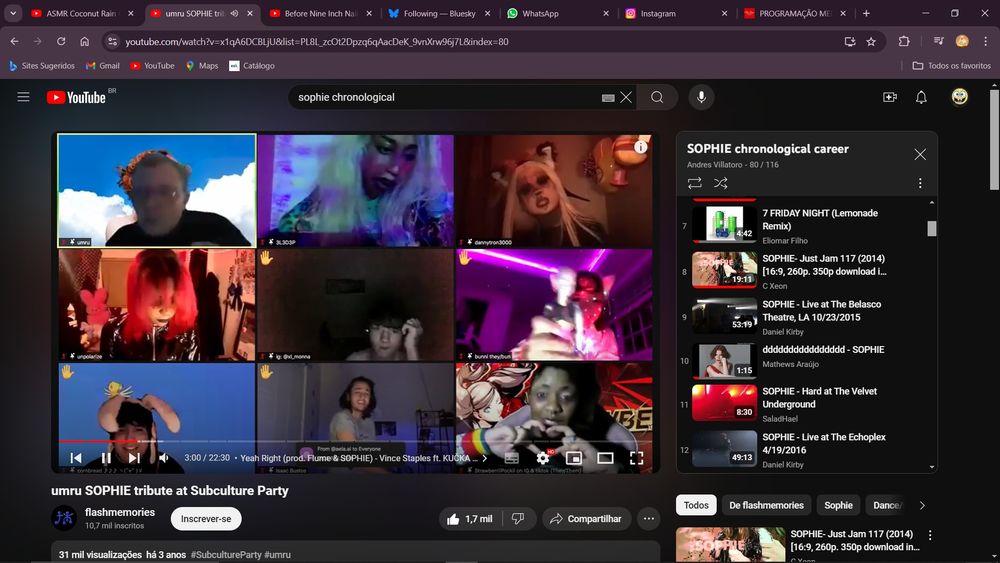Switch to miniplayer mode
Screen dimensions: 1000x563
click(574, 458)
